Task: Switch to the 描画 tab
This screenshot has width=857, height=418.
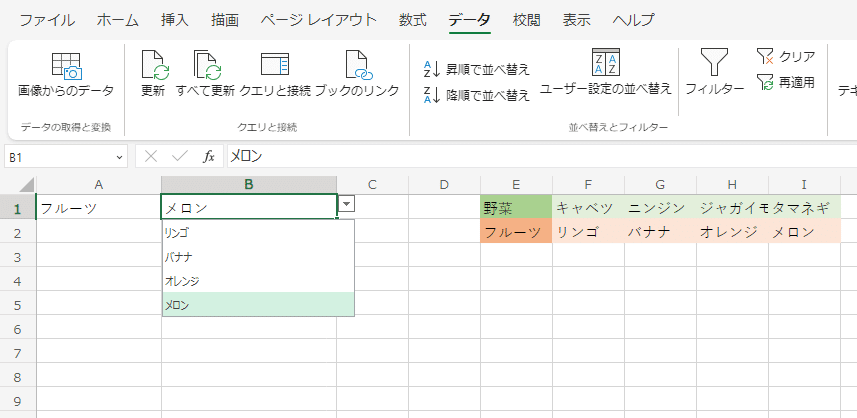Action: pos(225,20)
